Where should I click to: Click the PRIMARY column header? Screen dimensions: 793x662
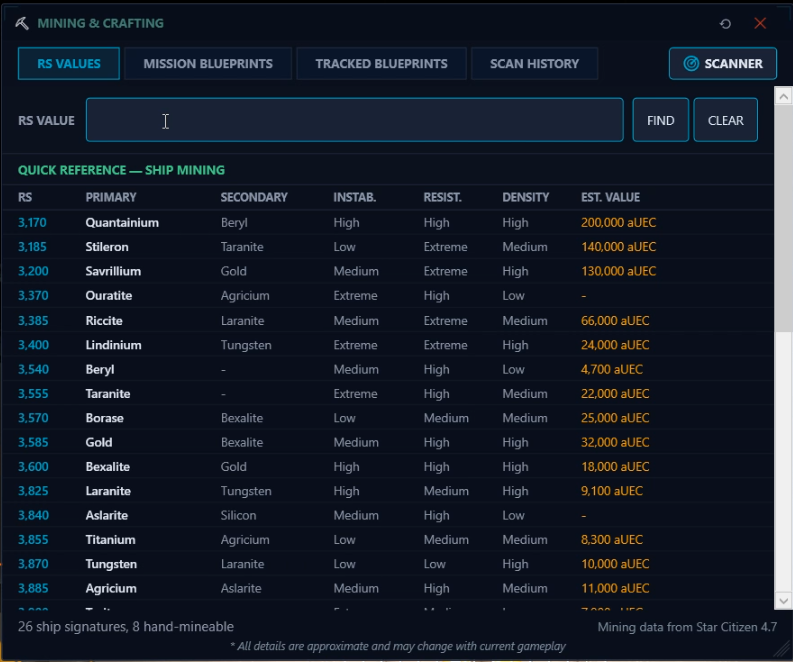(111, 197)
